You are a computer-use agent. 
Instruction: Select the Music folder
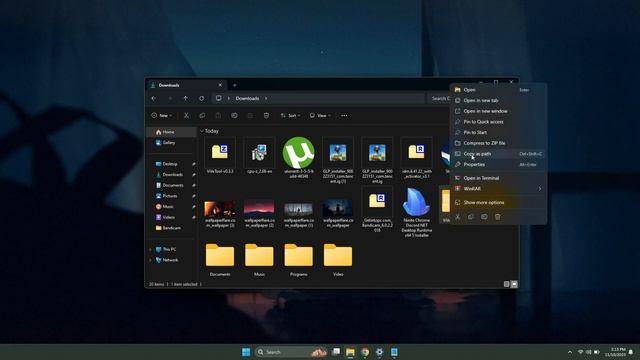[259, 260]
